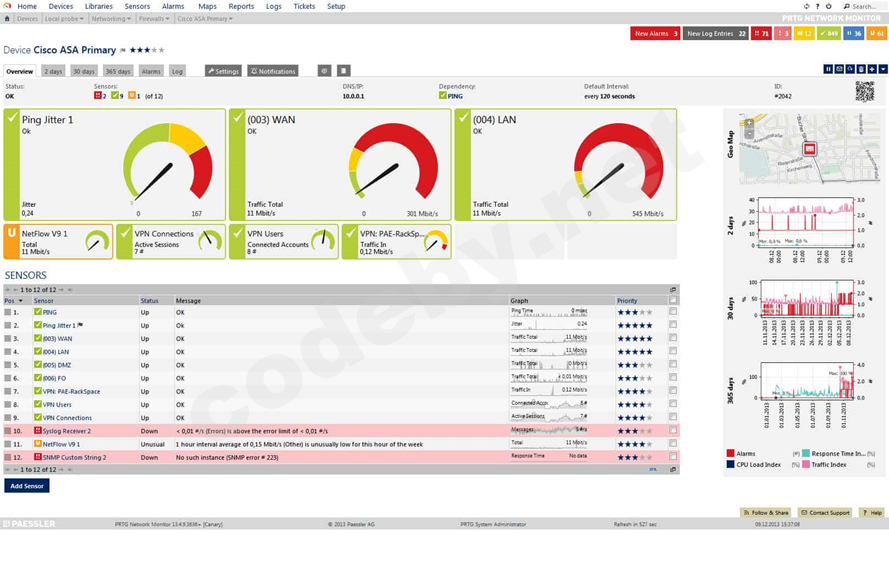Click the table window icon in the sensor list header bar
Image resolution: width=889 pixels, height=568 pixels.
pos(673,290)
